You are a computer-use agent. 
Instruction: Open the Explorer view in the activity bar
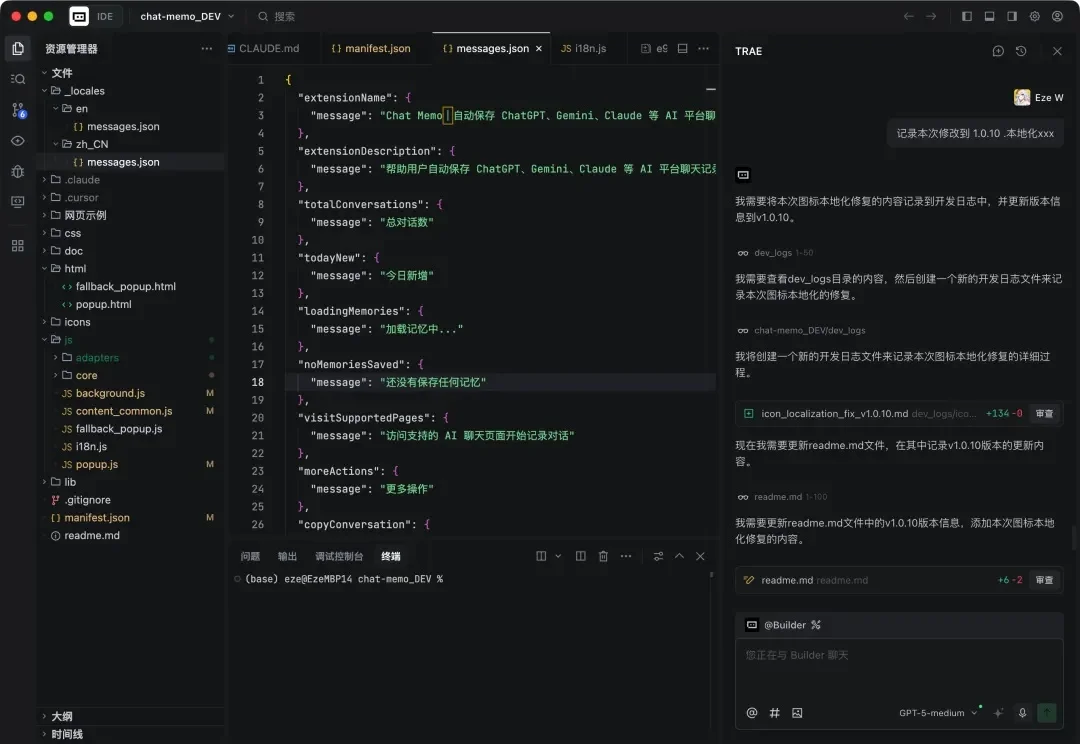click(x=16, y=47)
